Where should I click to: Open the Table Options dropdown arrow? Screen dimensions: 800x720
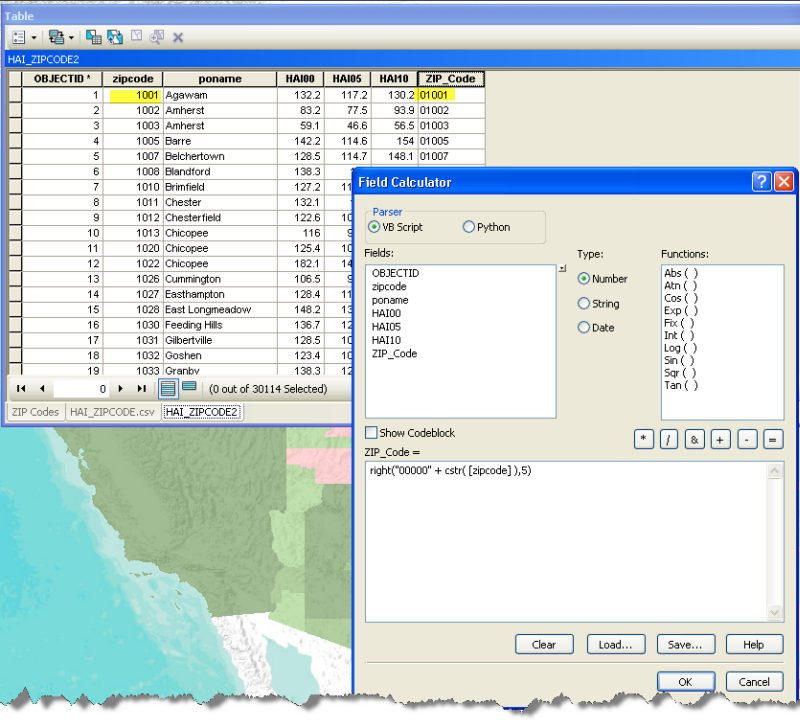34,38
